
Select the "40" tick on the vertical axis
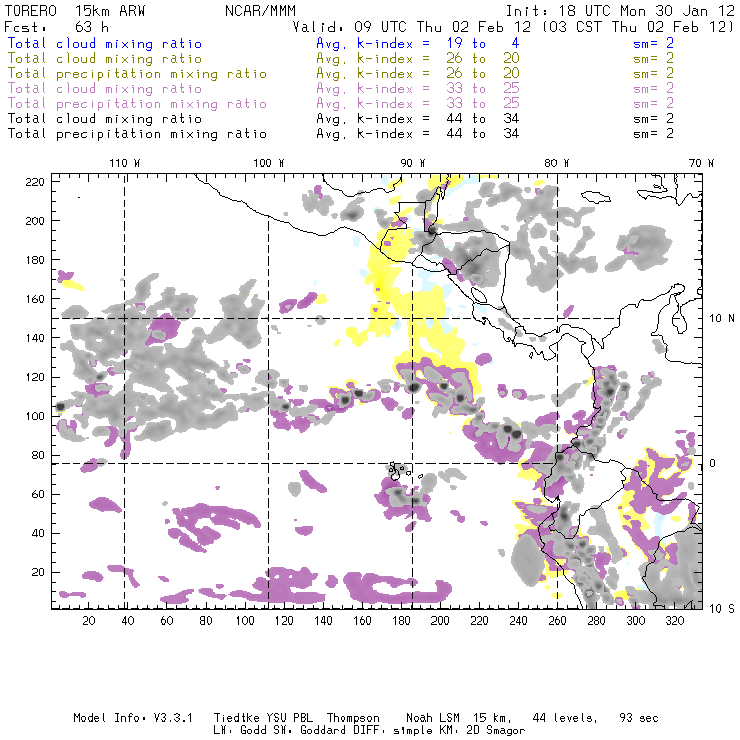(38, 533)
